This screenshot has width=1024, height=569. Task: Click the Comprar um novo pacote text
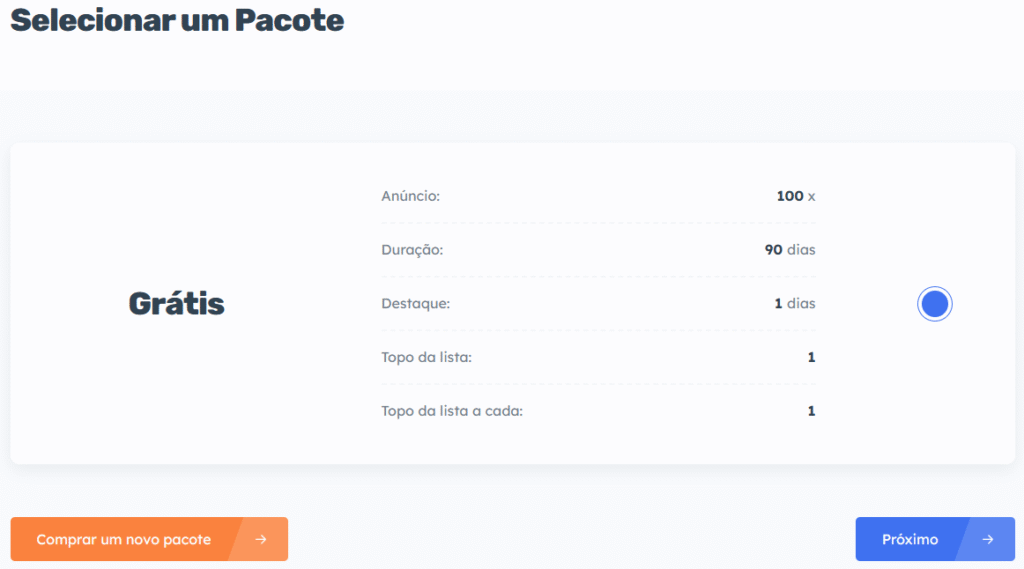click(124, 540)
